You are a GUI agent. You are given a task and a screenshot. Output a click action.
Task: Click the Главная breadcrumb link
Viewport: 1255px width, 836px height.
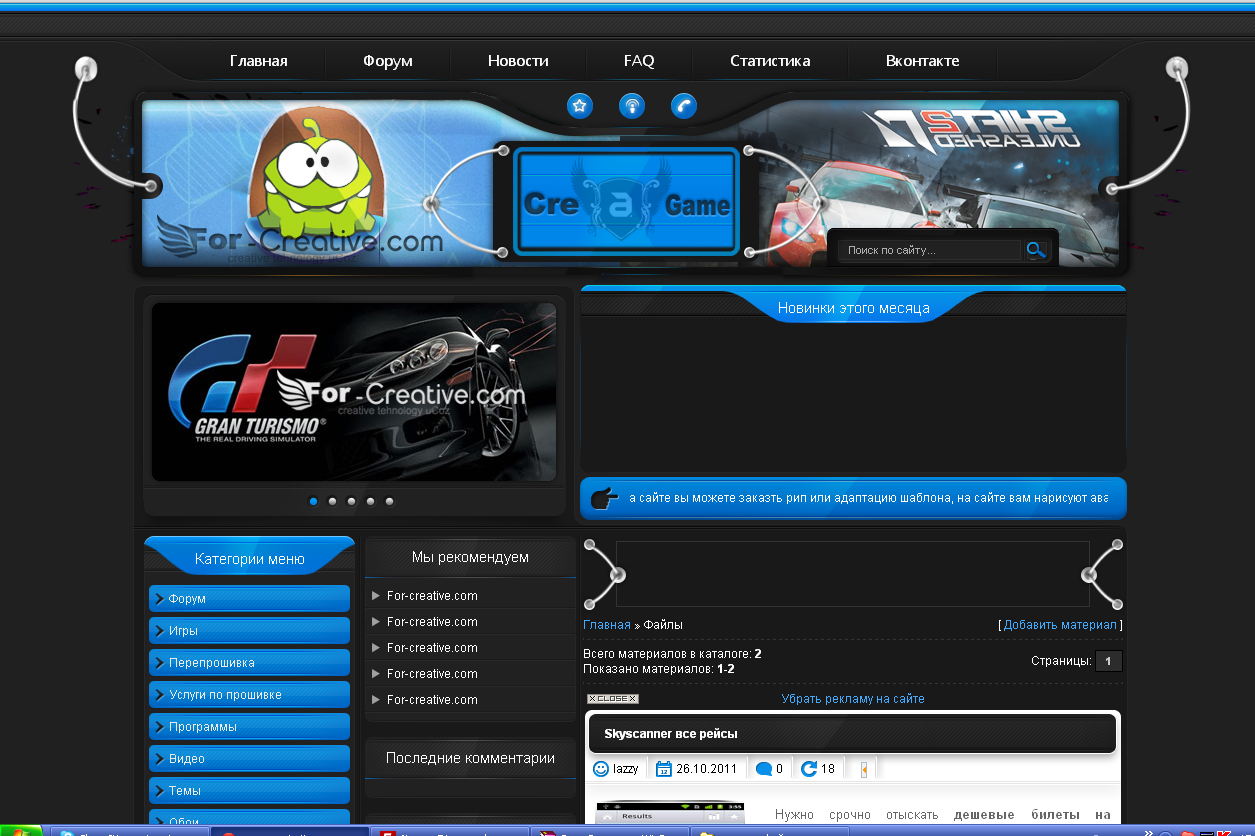click(607, 625)
